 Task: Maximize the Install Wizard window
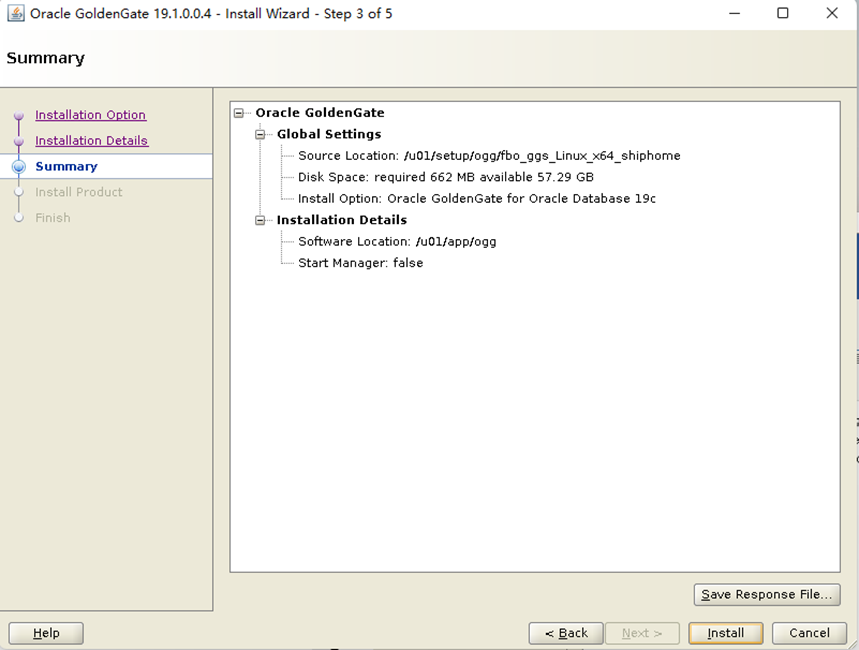783,13
